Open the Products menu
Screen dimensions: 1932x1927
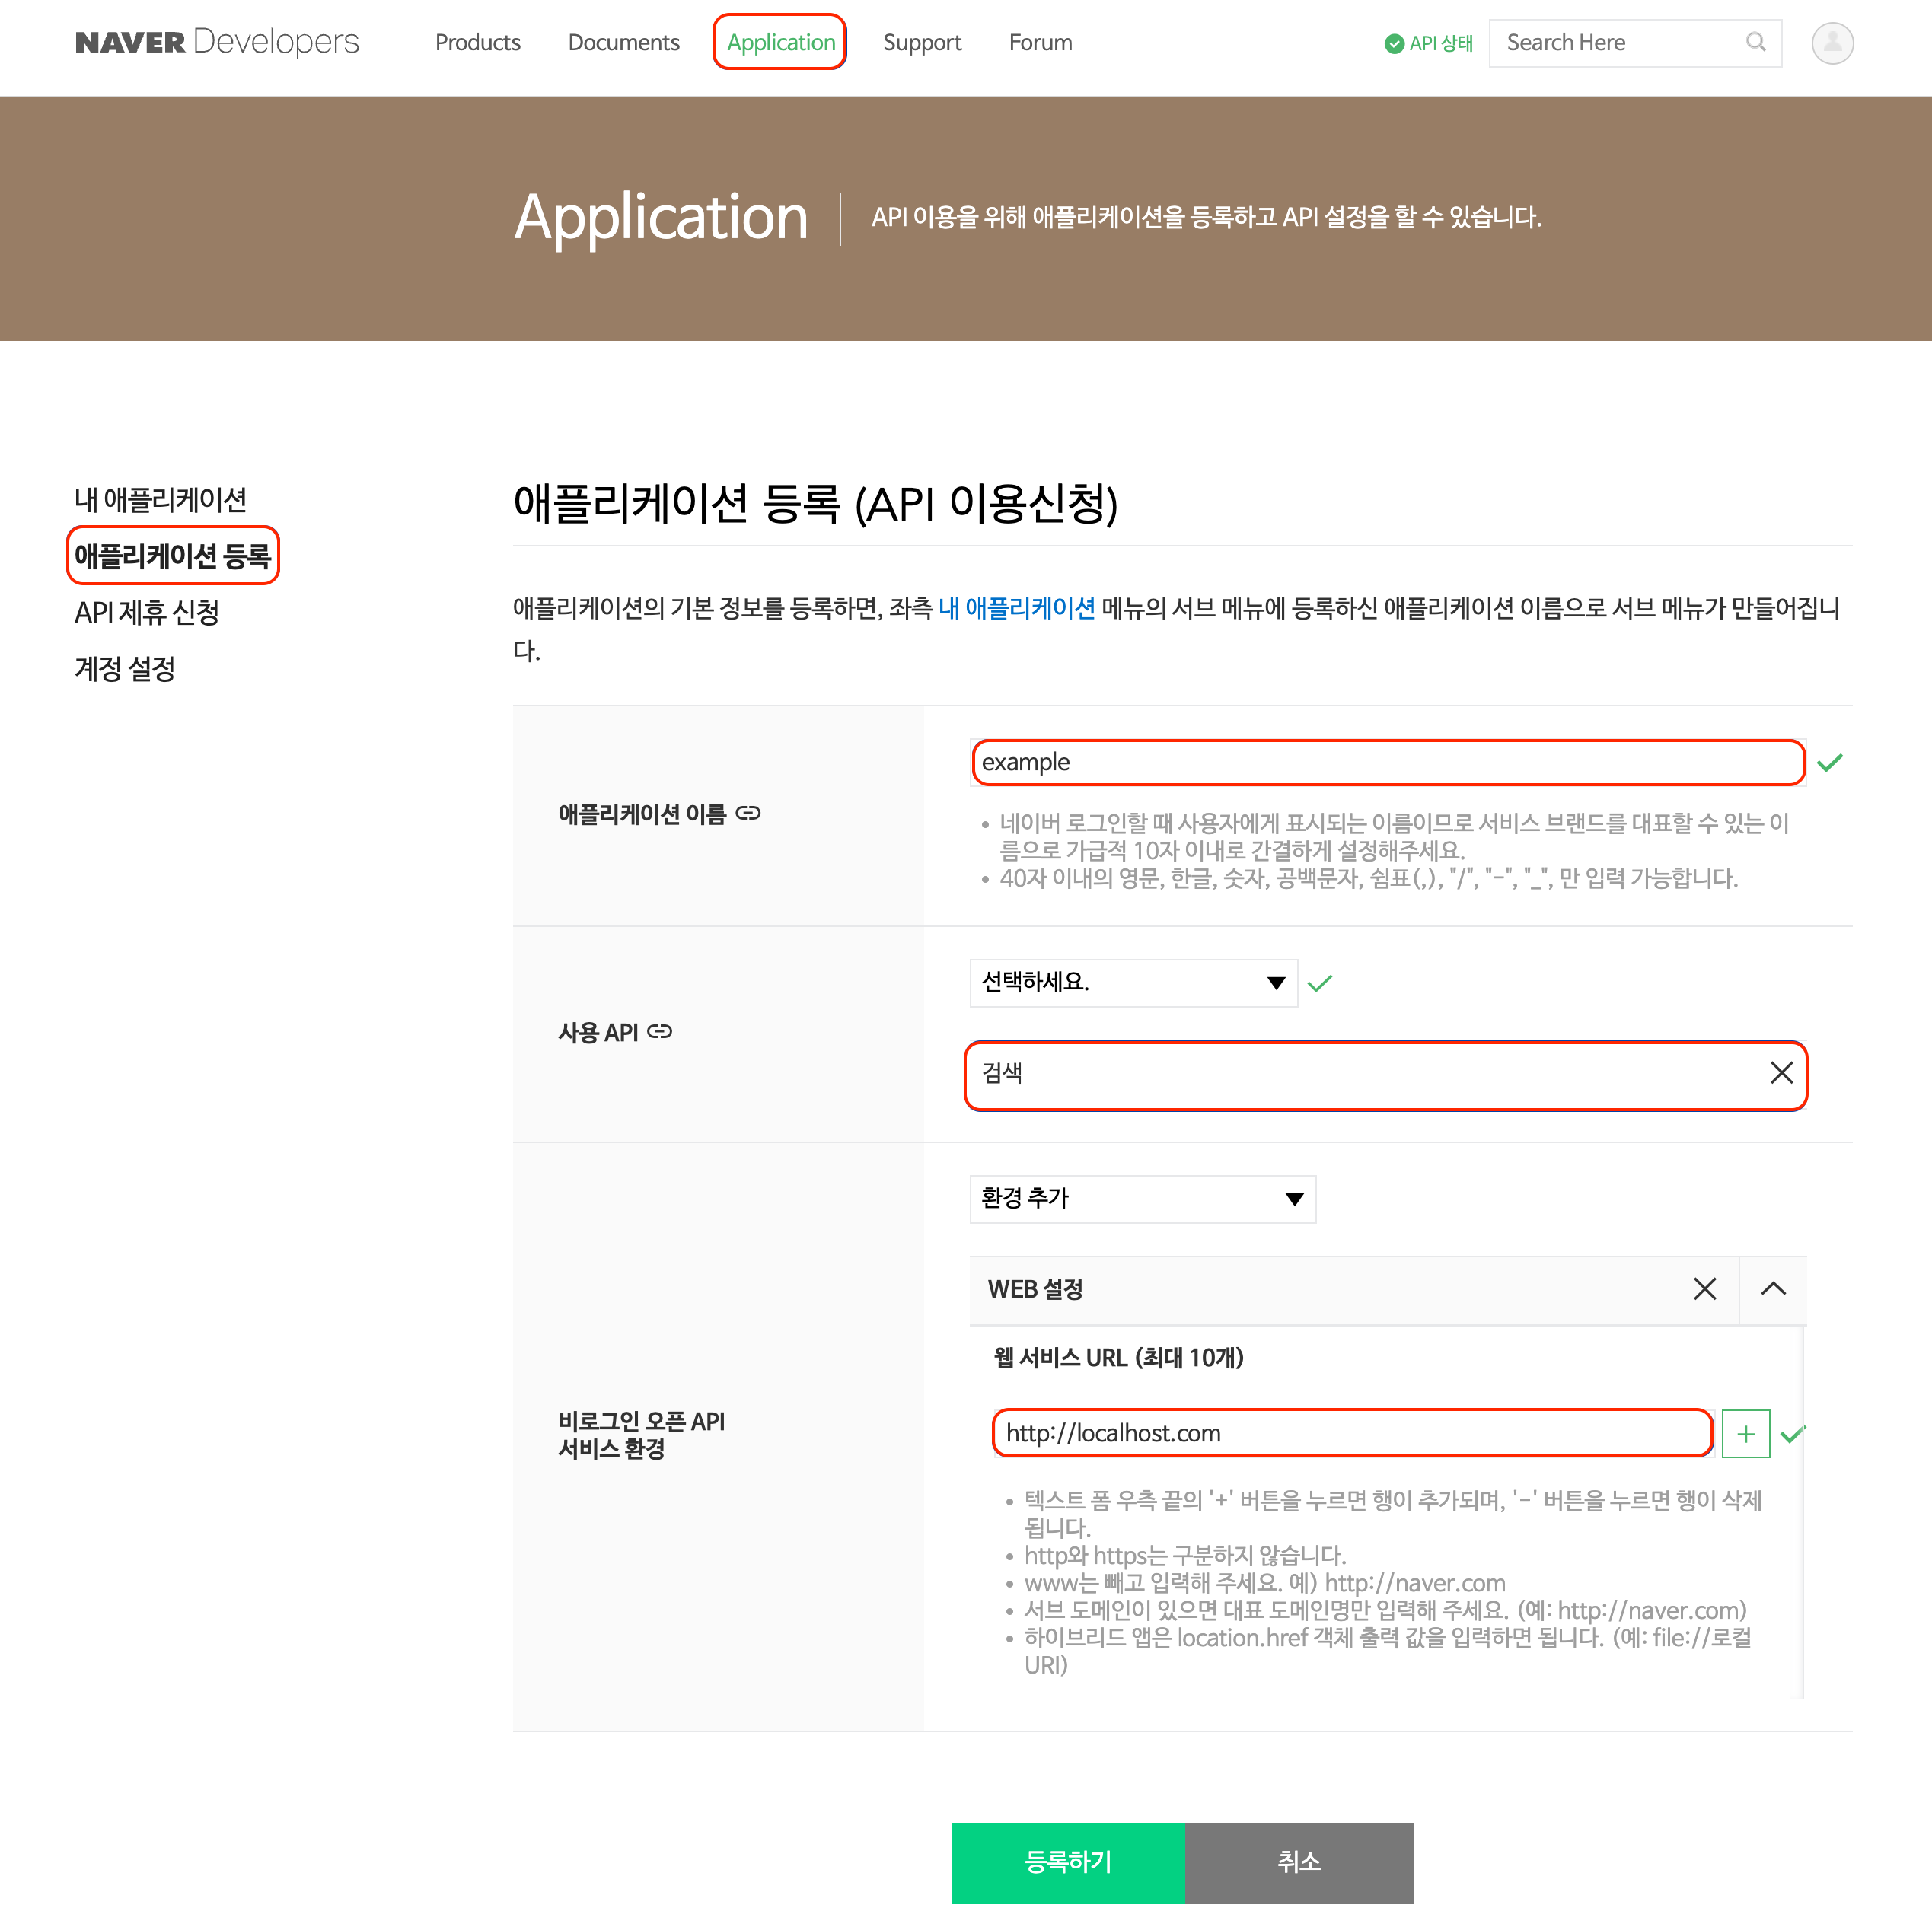pyautogui.click(x=477, y=42)
